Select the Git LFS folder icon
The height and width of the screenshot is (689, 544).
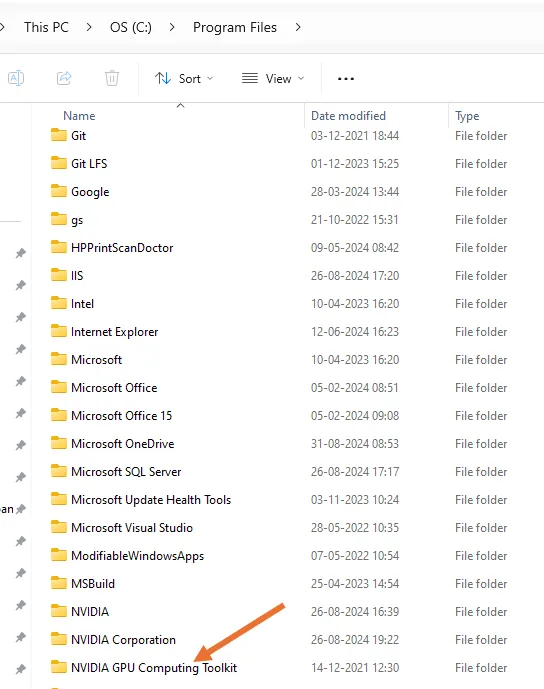pyautogui.click(x=58, y=163)
